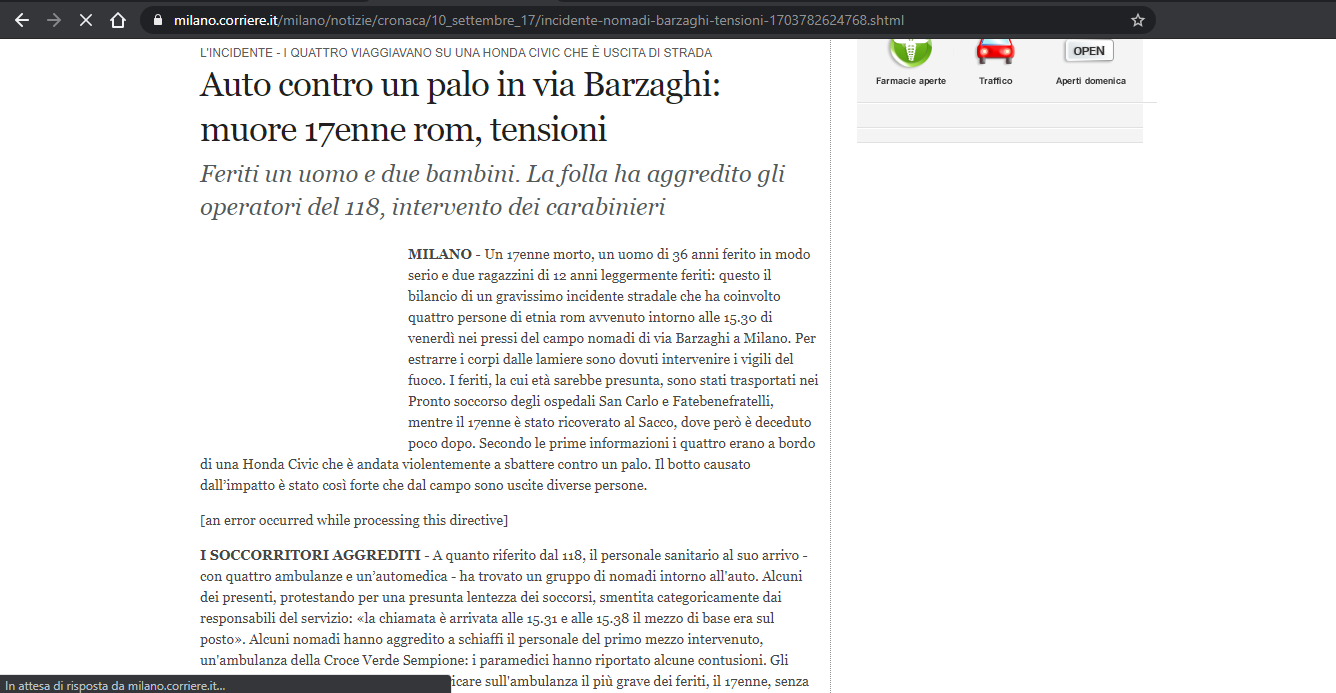This screenshot has height=693, width=1336.
Task: Click the Traffico text label
Action: click(995, 81)
